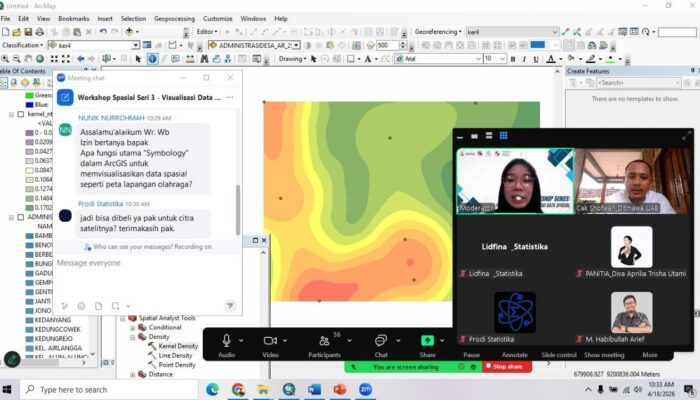Screen dimensions: 700x400
Task: Open the File menu
Action: tap(5, 19)
